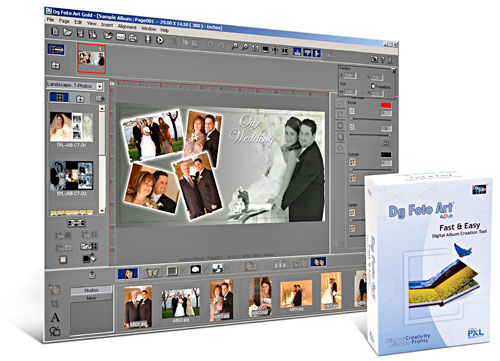Screen dimensions: 500x361
Task: Click the Save disk toolbar icon
Action: pyautogui.click(x=80, y=33)
